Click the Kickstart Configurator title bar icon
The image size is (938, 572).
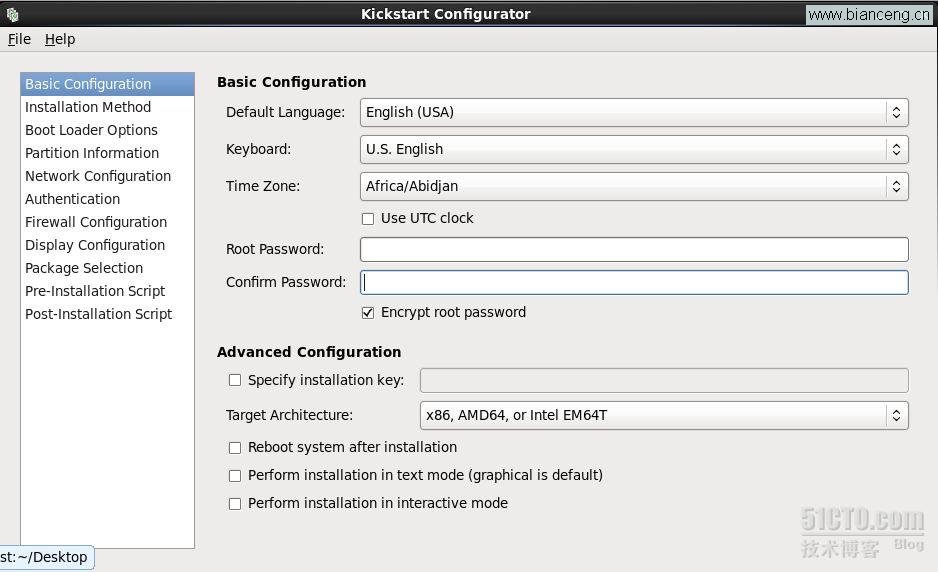pos(12,14)
